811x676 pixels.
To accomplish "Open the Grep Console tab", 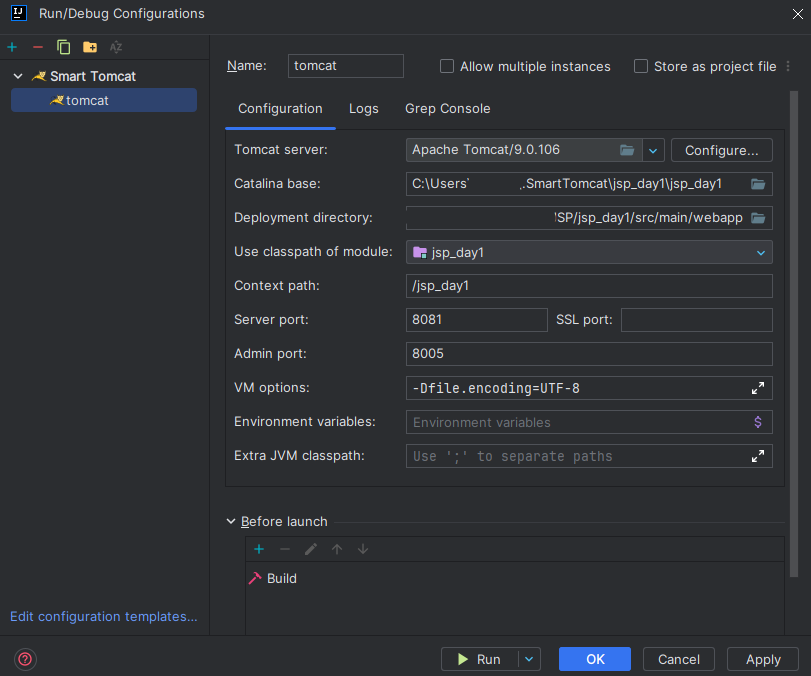I will click(447, 109).
